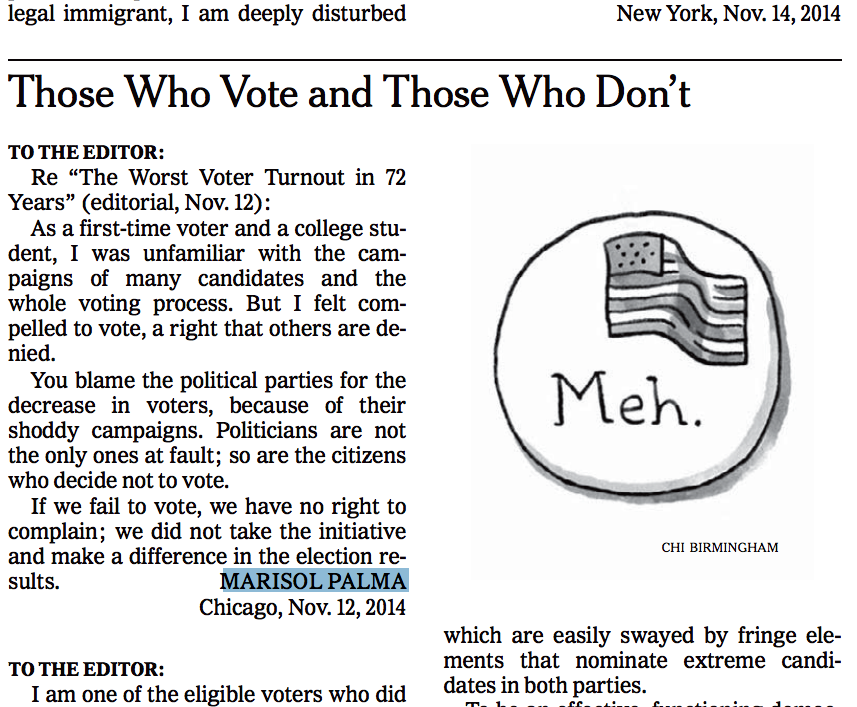Click the 'Meh.' button illustration
Viewport: 857px width, 707px height.
643,358
